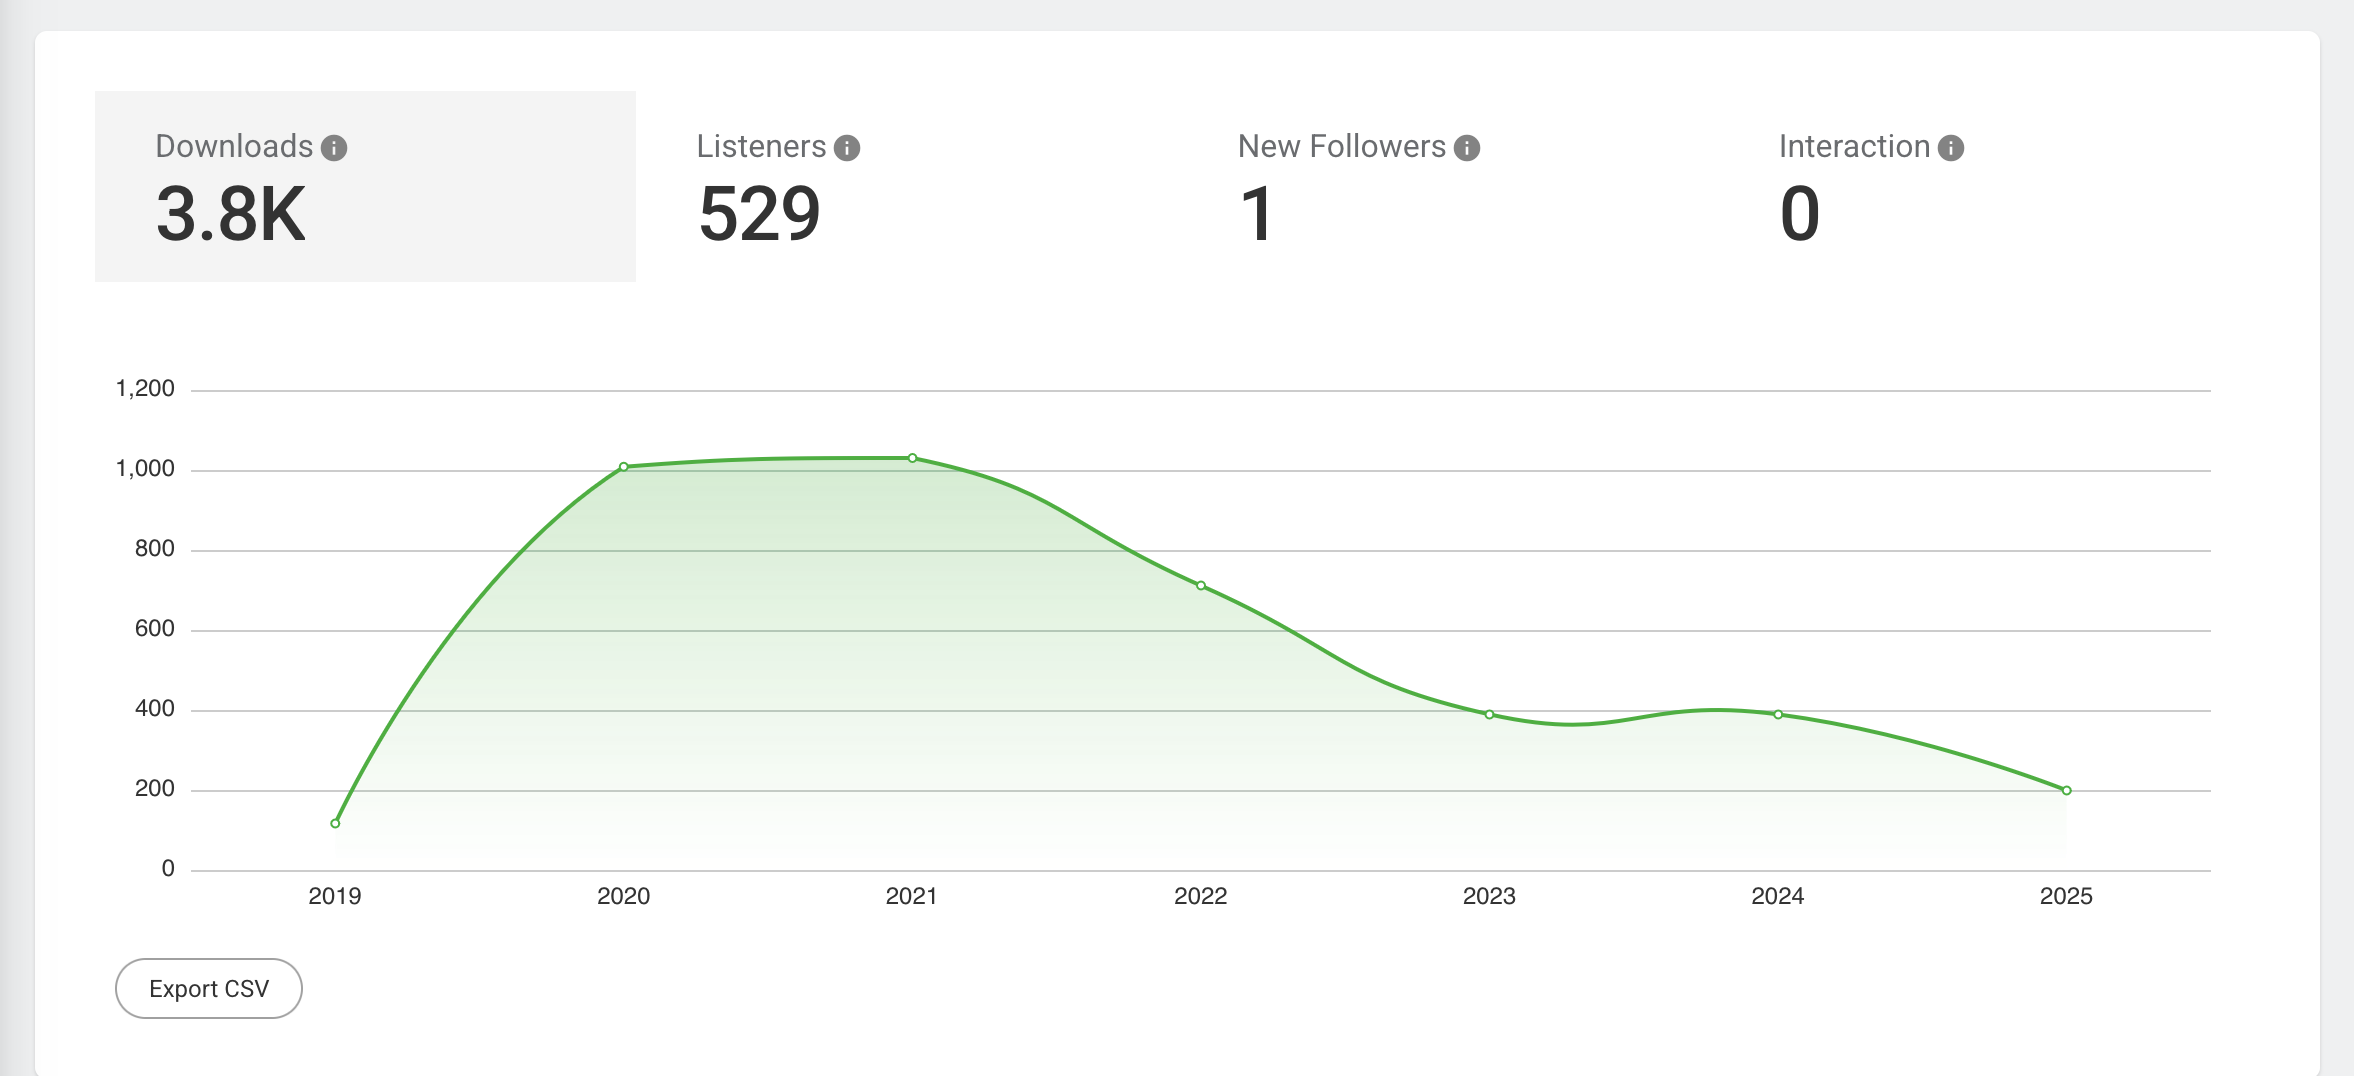2354x1076 pixels.
Task: Click the info icon next to Listeners
Action: click(x=847, y=146)
